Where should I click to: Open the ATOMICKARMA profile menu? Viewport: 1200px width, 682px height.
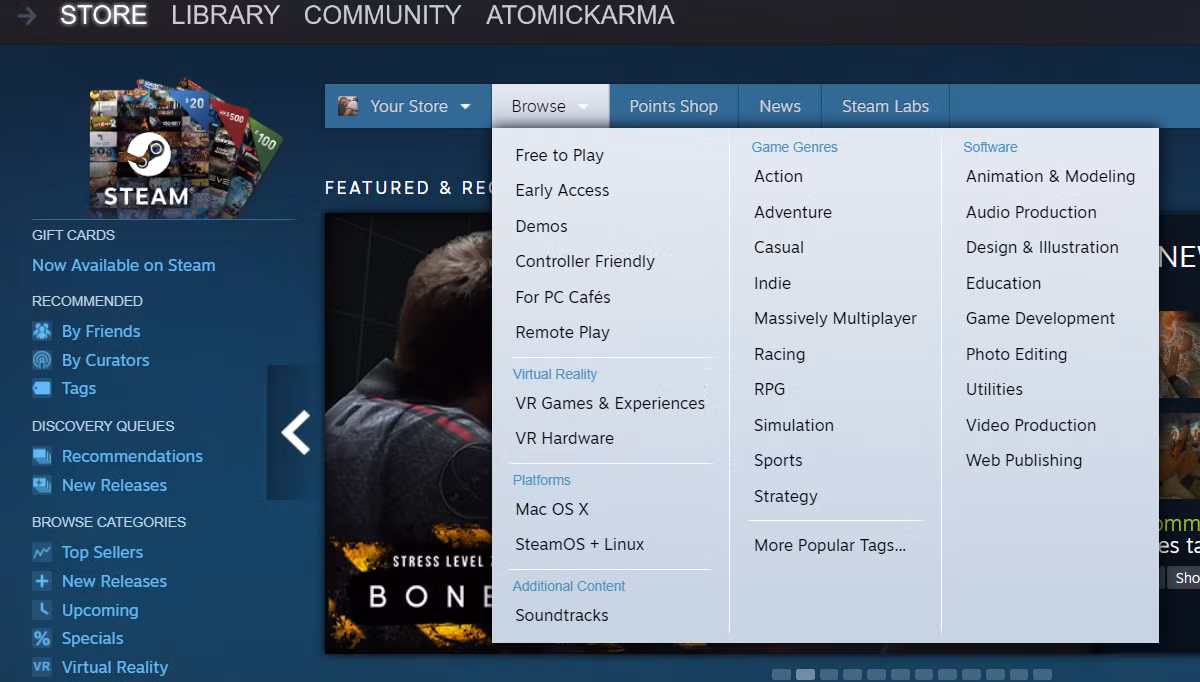point(580,16)
